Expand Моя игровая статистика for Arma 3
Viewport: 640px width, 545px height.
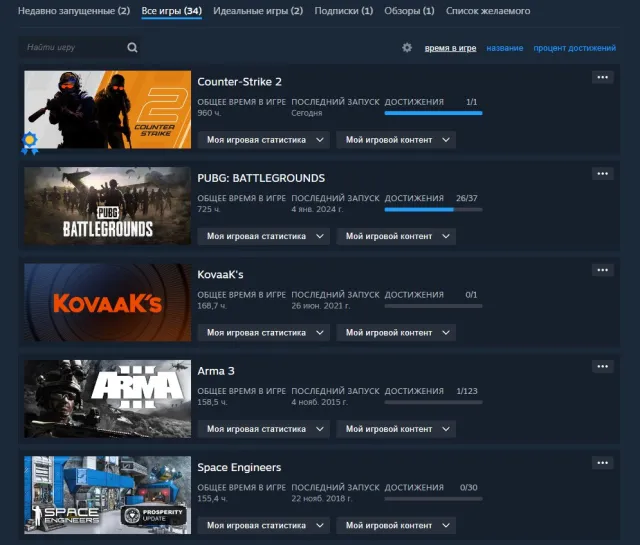264,429
